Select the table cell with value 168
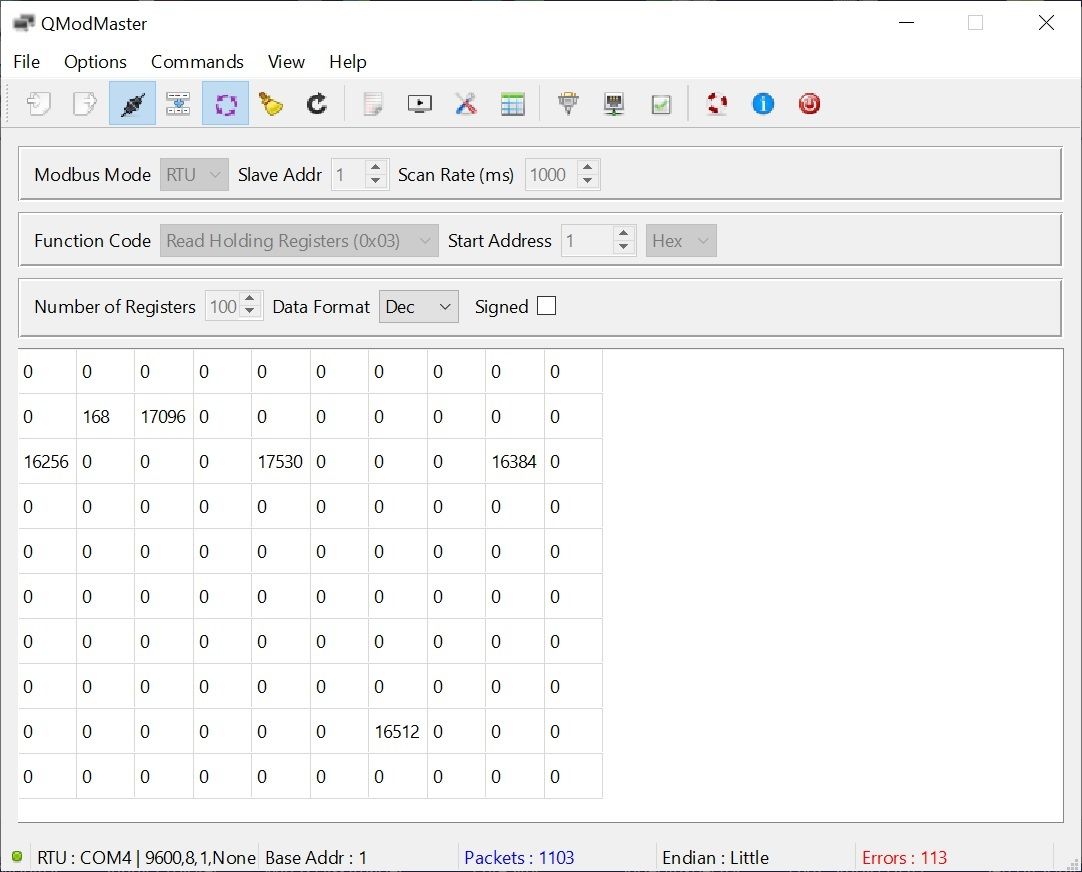 point(106,417)
